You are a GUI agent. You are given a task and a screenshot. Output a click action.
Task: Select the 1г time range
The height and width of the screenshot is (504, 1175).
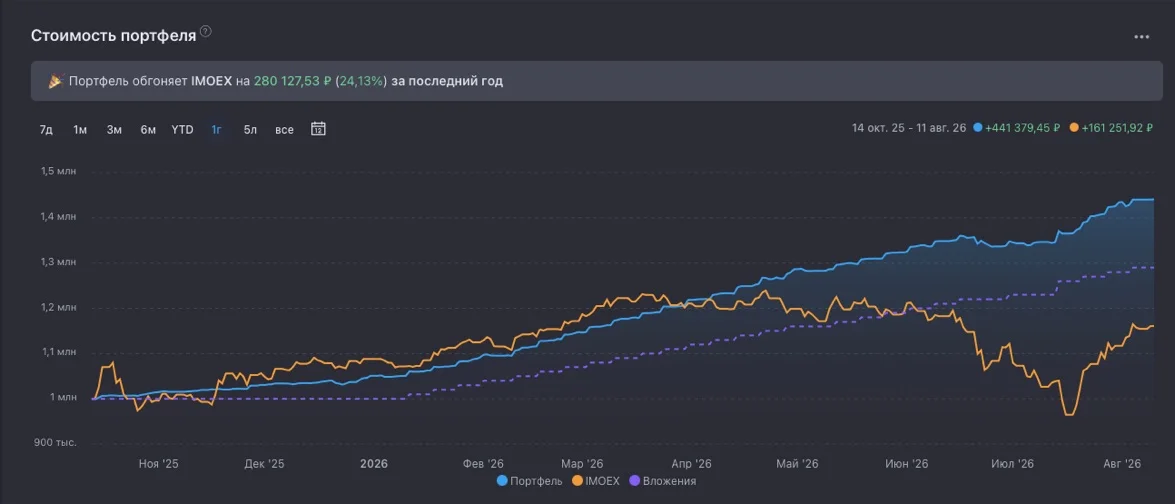217,130
